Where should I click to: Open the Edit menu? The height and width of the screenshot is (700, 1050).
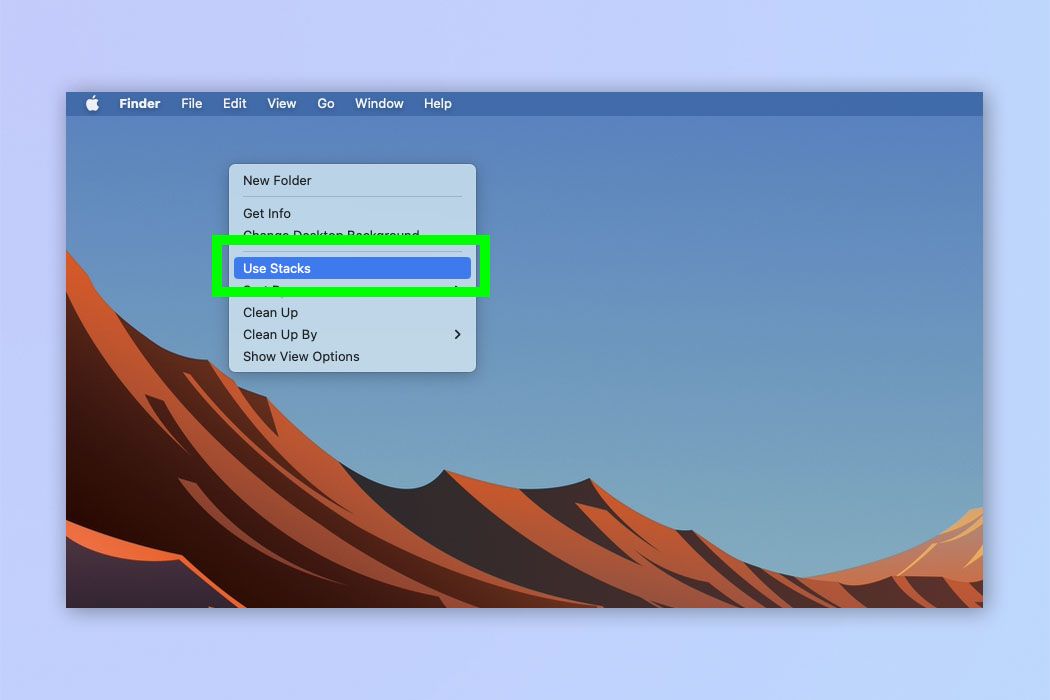(234, 103)
